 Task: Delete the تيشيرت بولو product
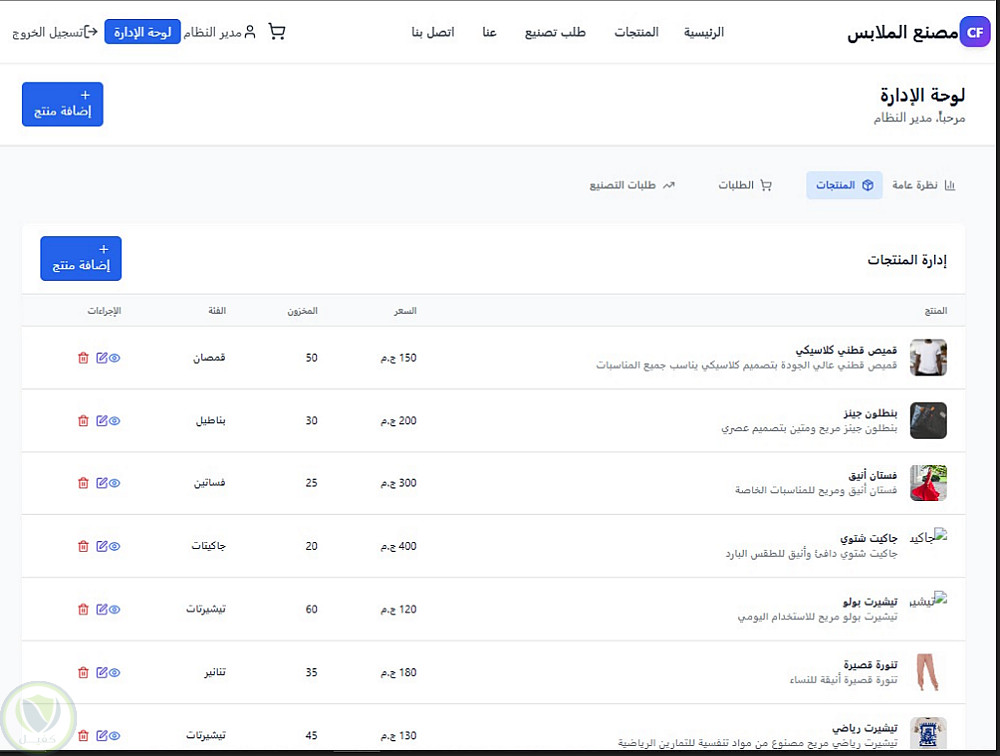click(83, 609)
